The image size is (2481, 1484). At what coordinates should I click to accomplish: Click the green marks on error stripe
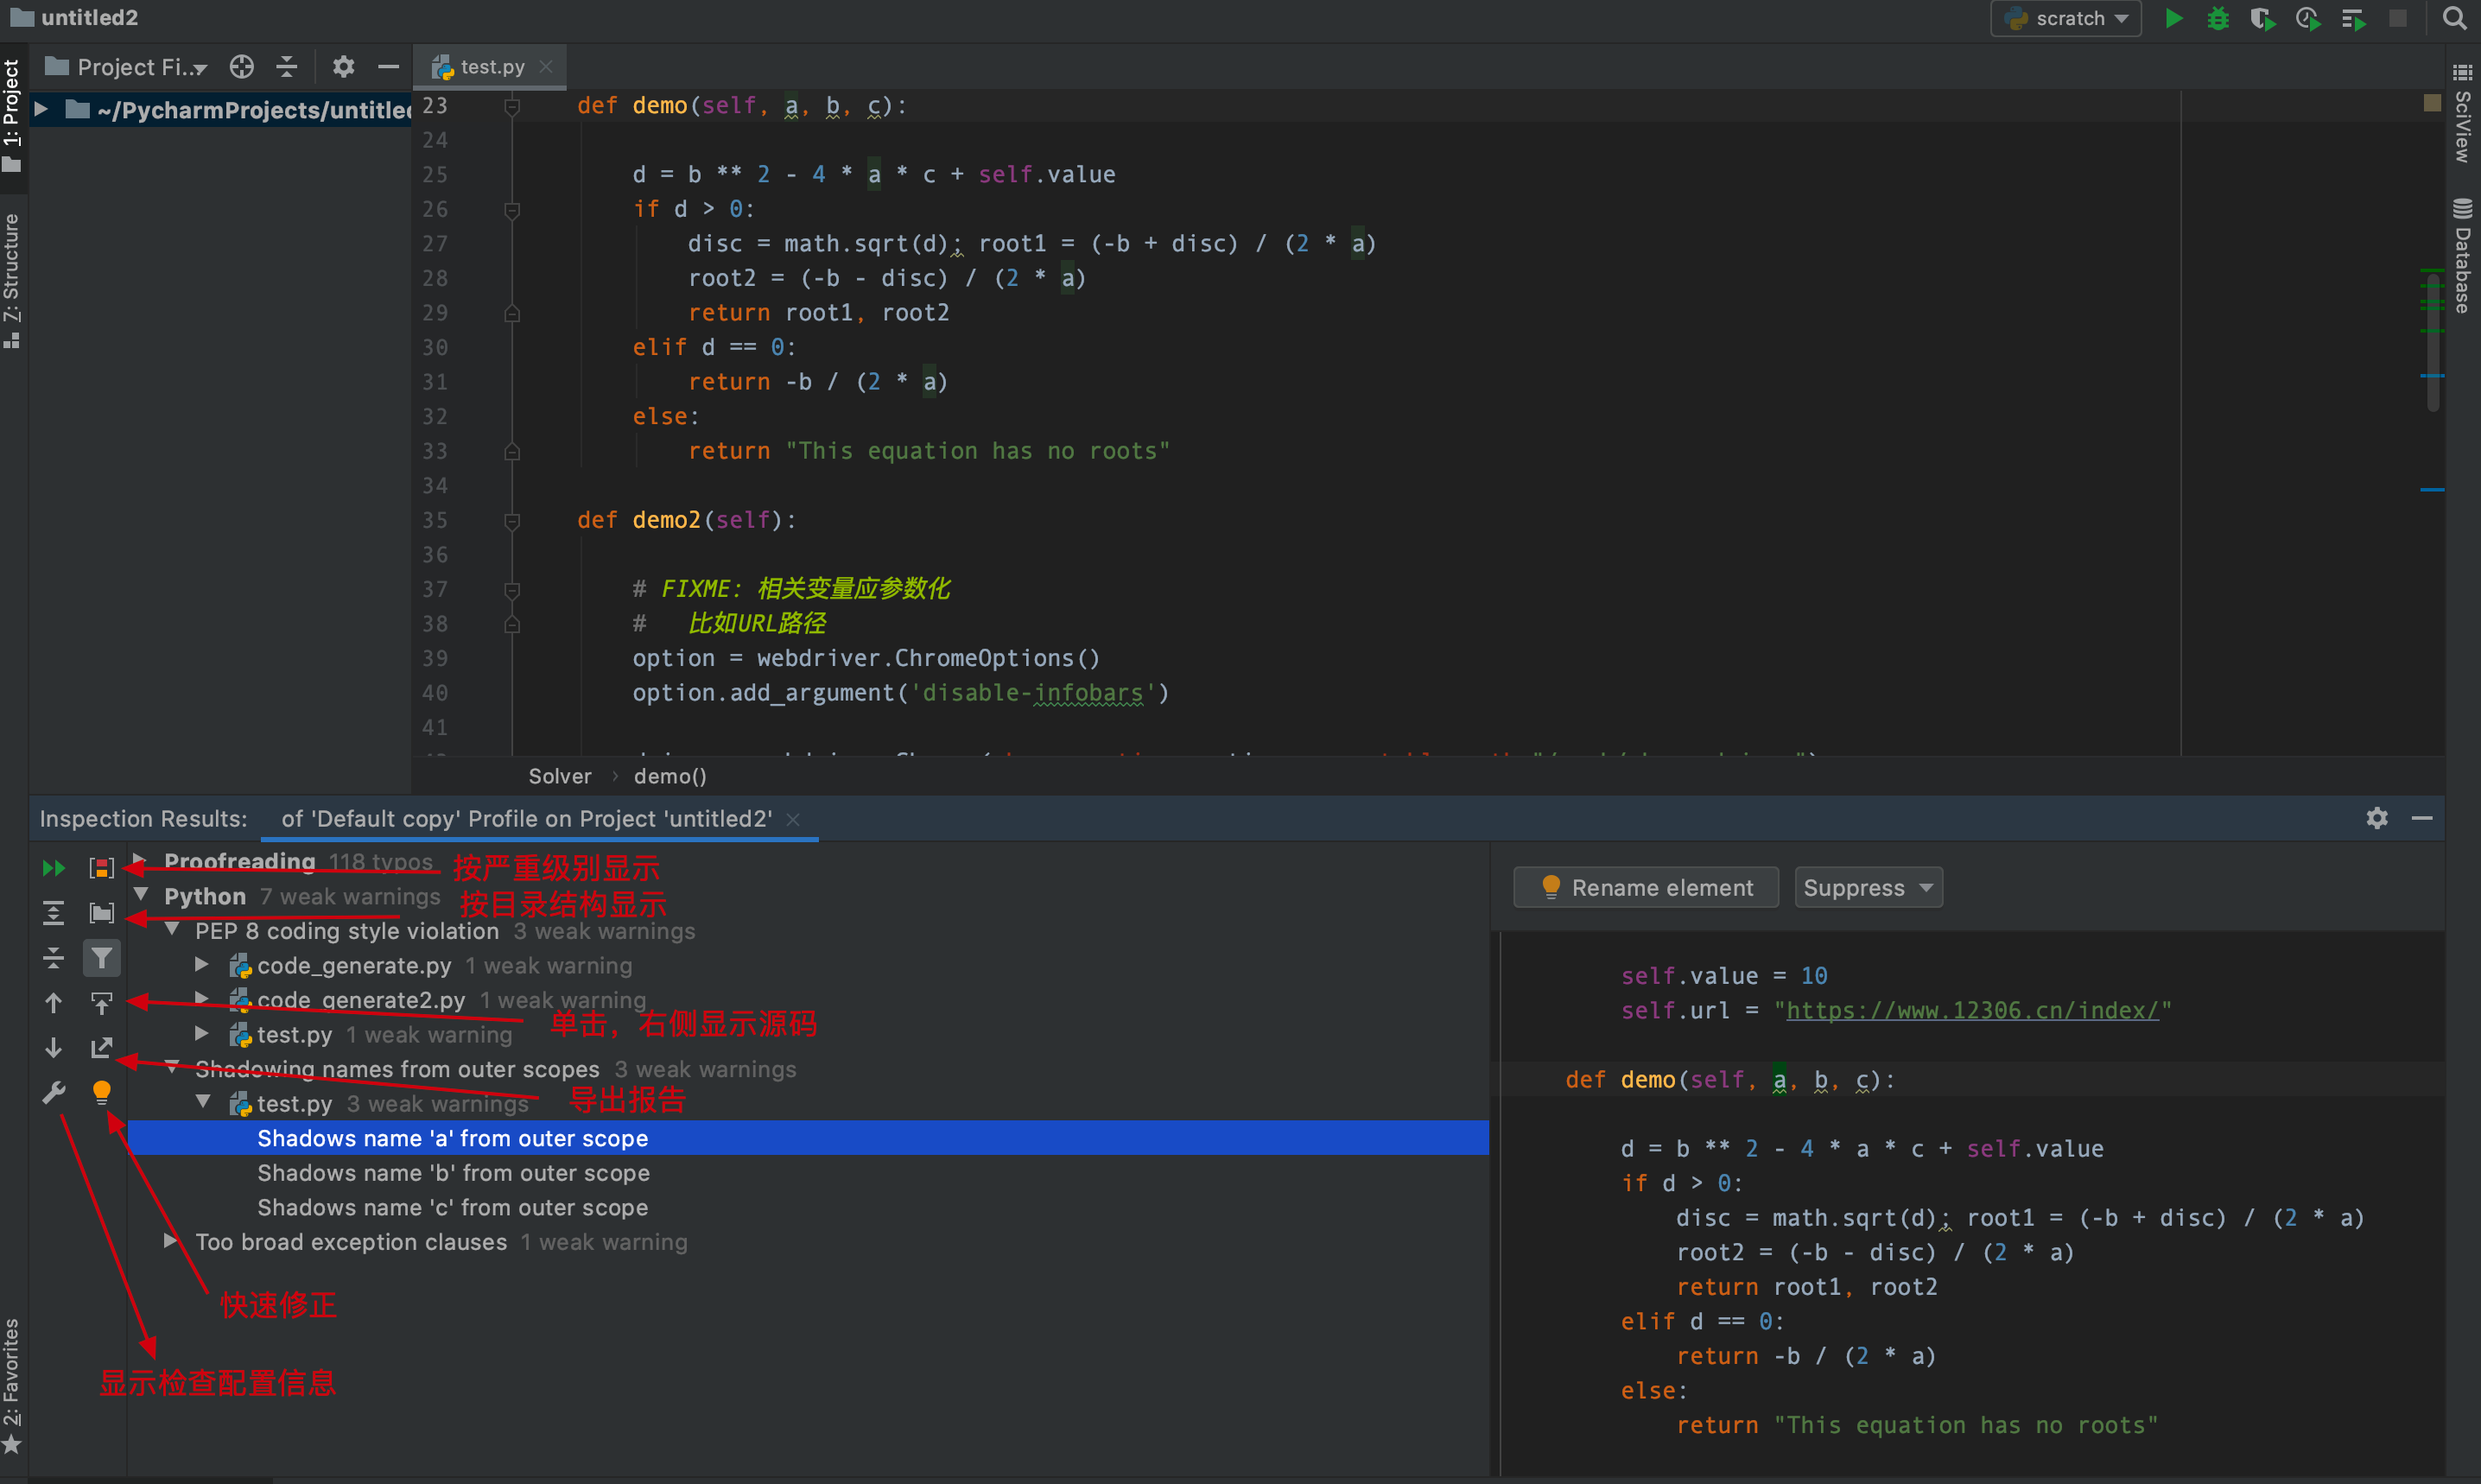(2432, 300)
